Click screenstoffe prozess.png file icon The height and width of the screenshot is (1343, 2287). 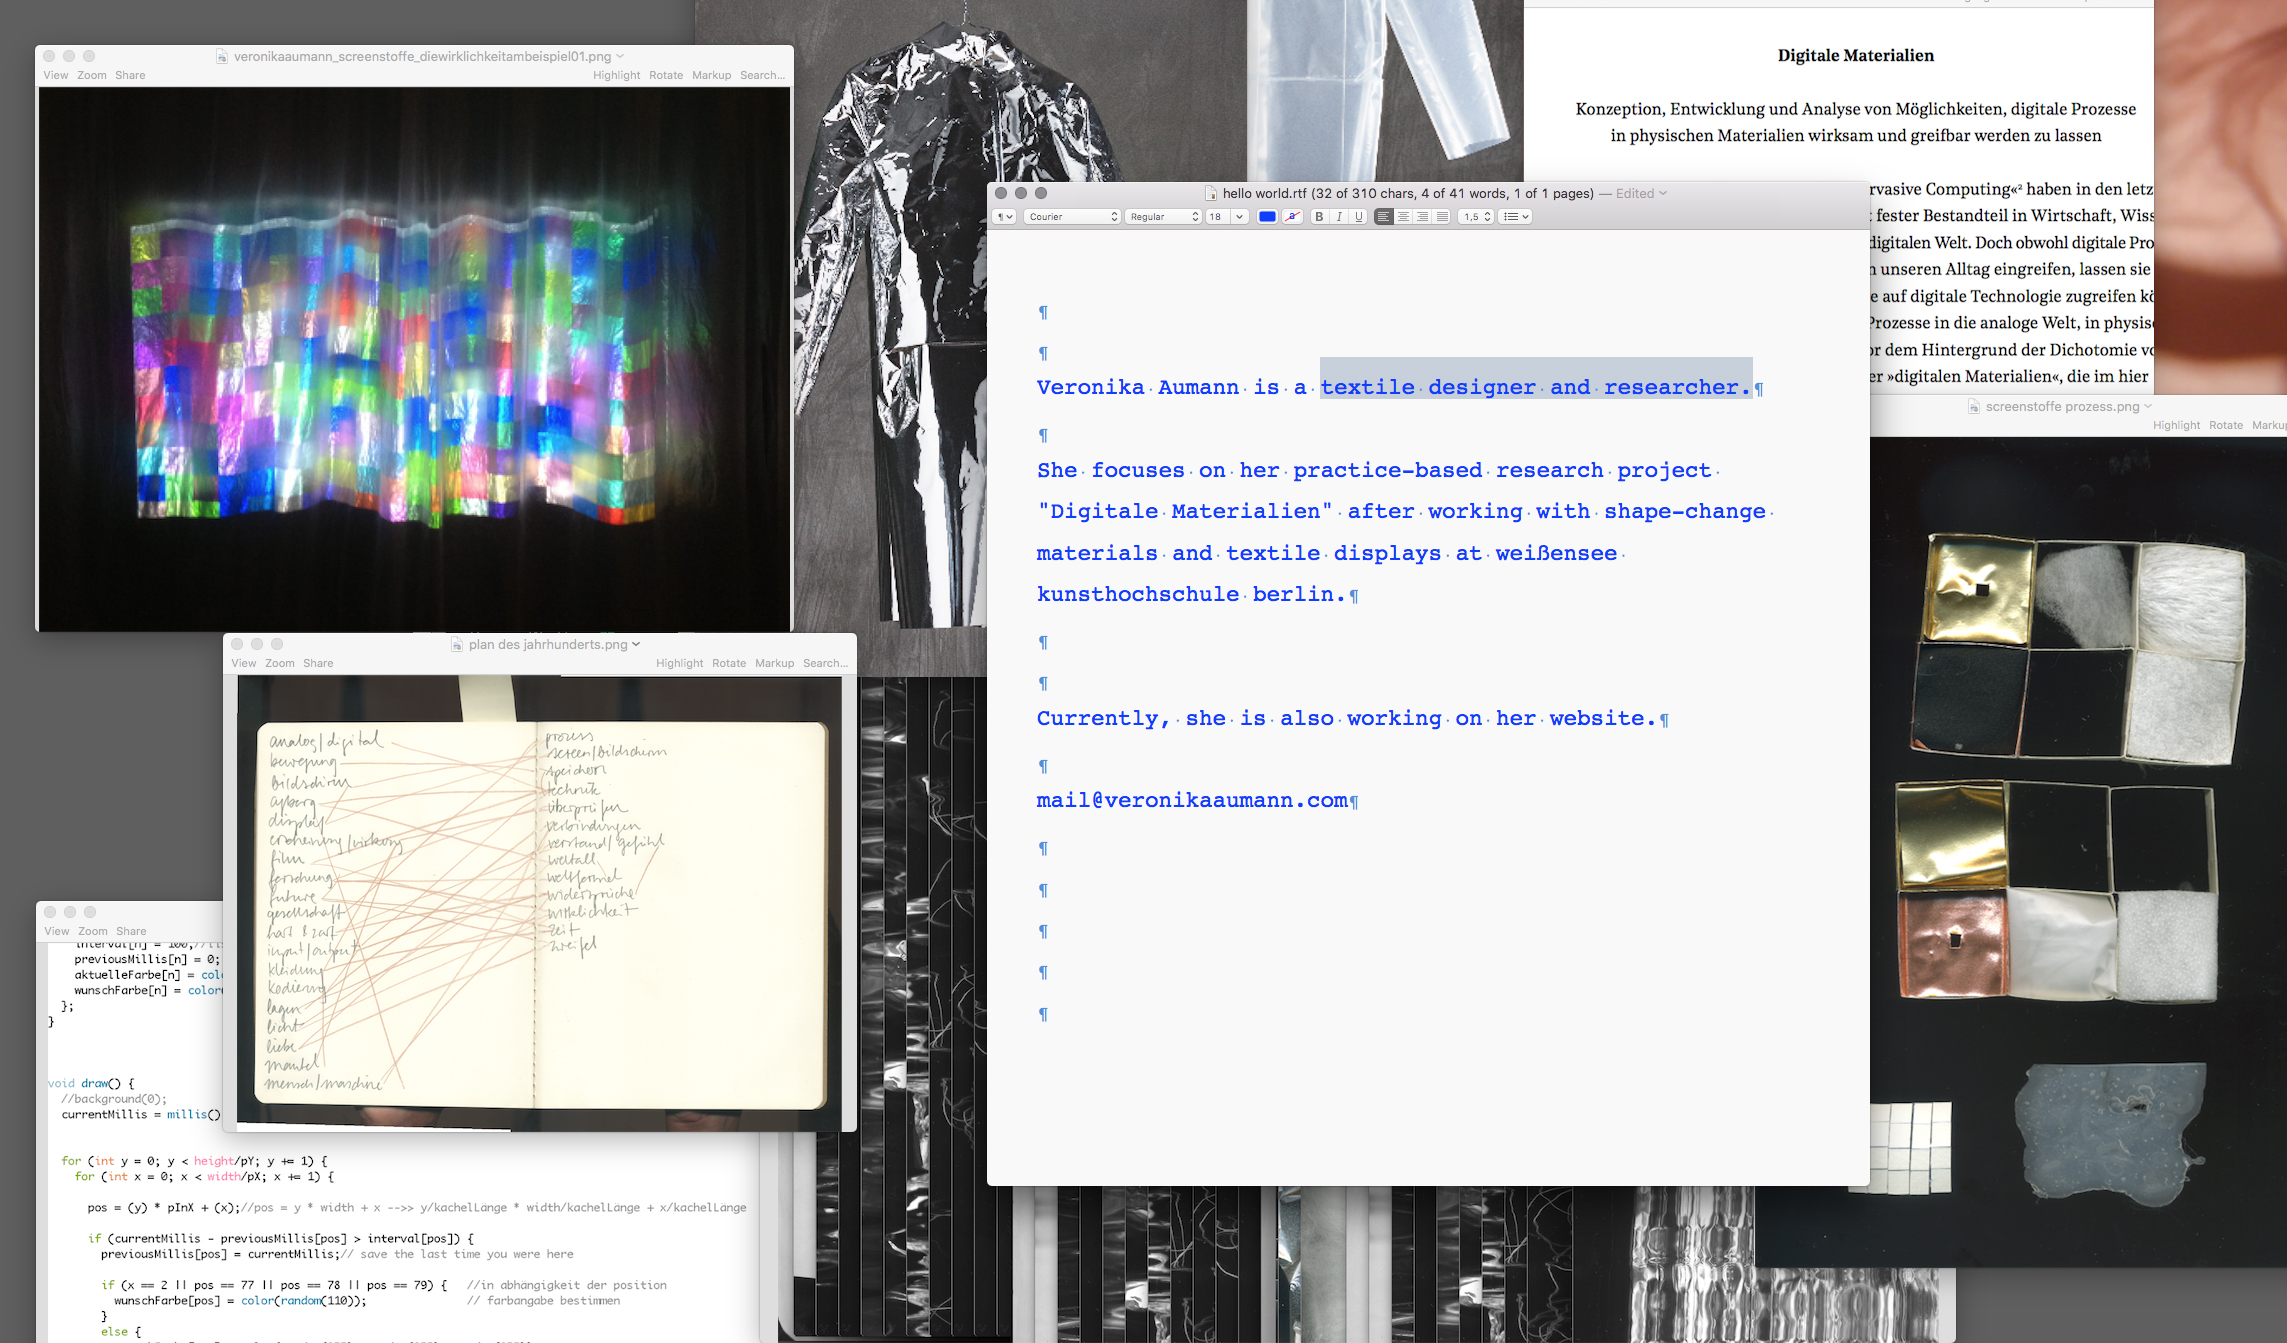1974,406
